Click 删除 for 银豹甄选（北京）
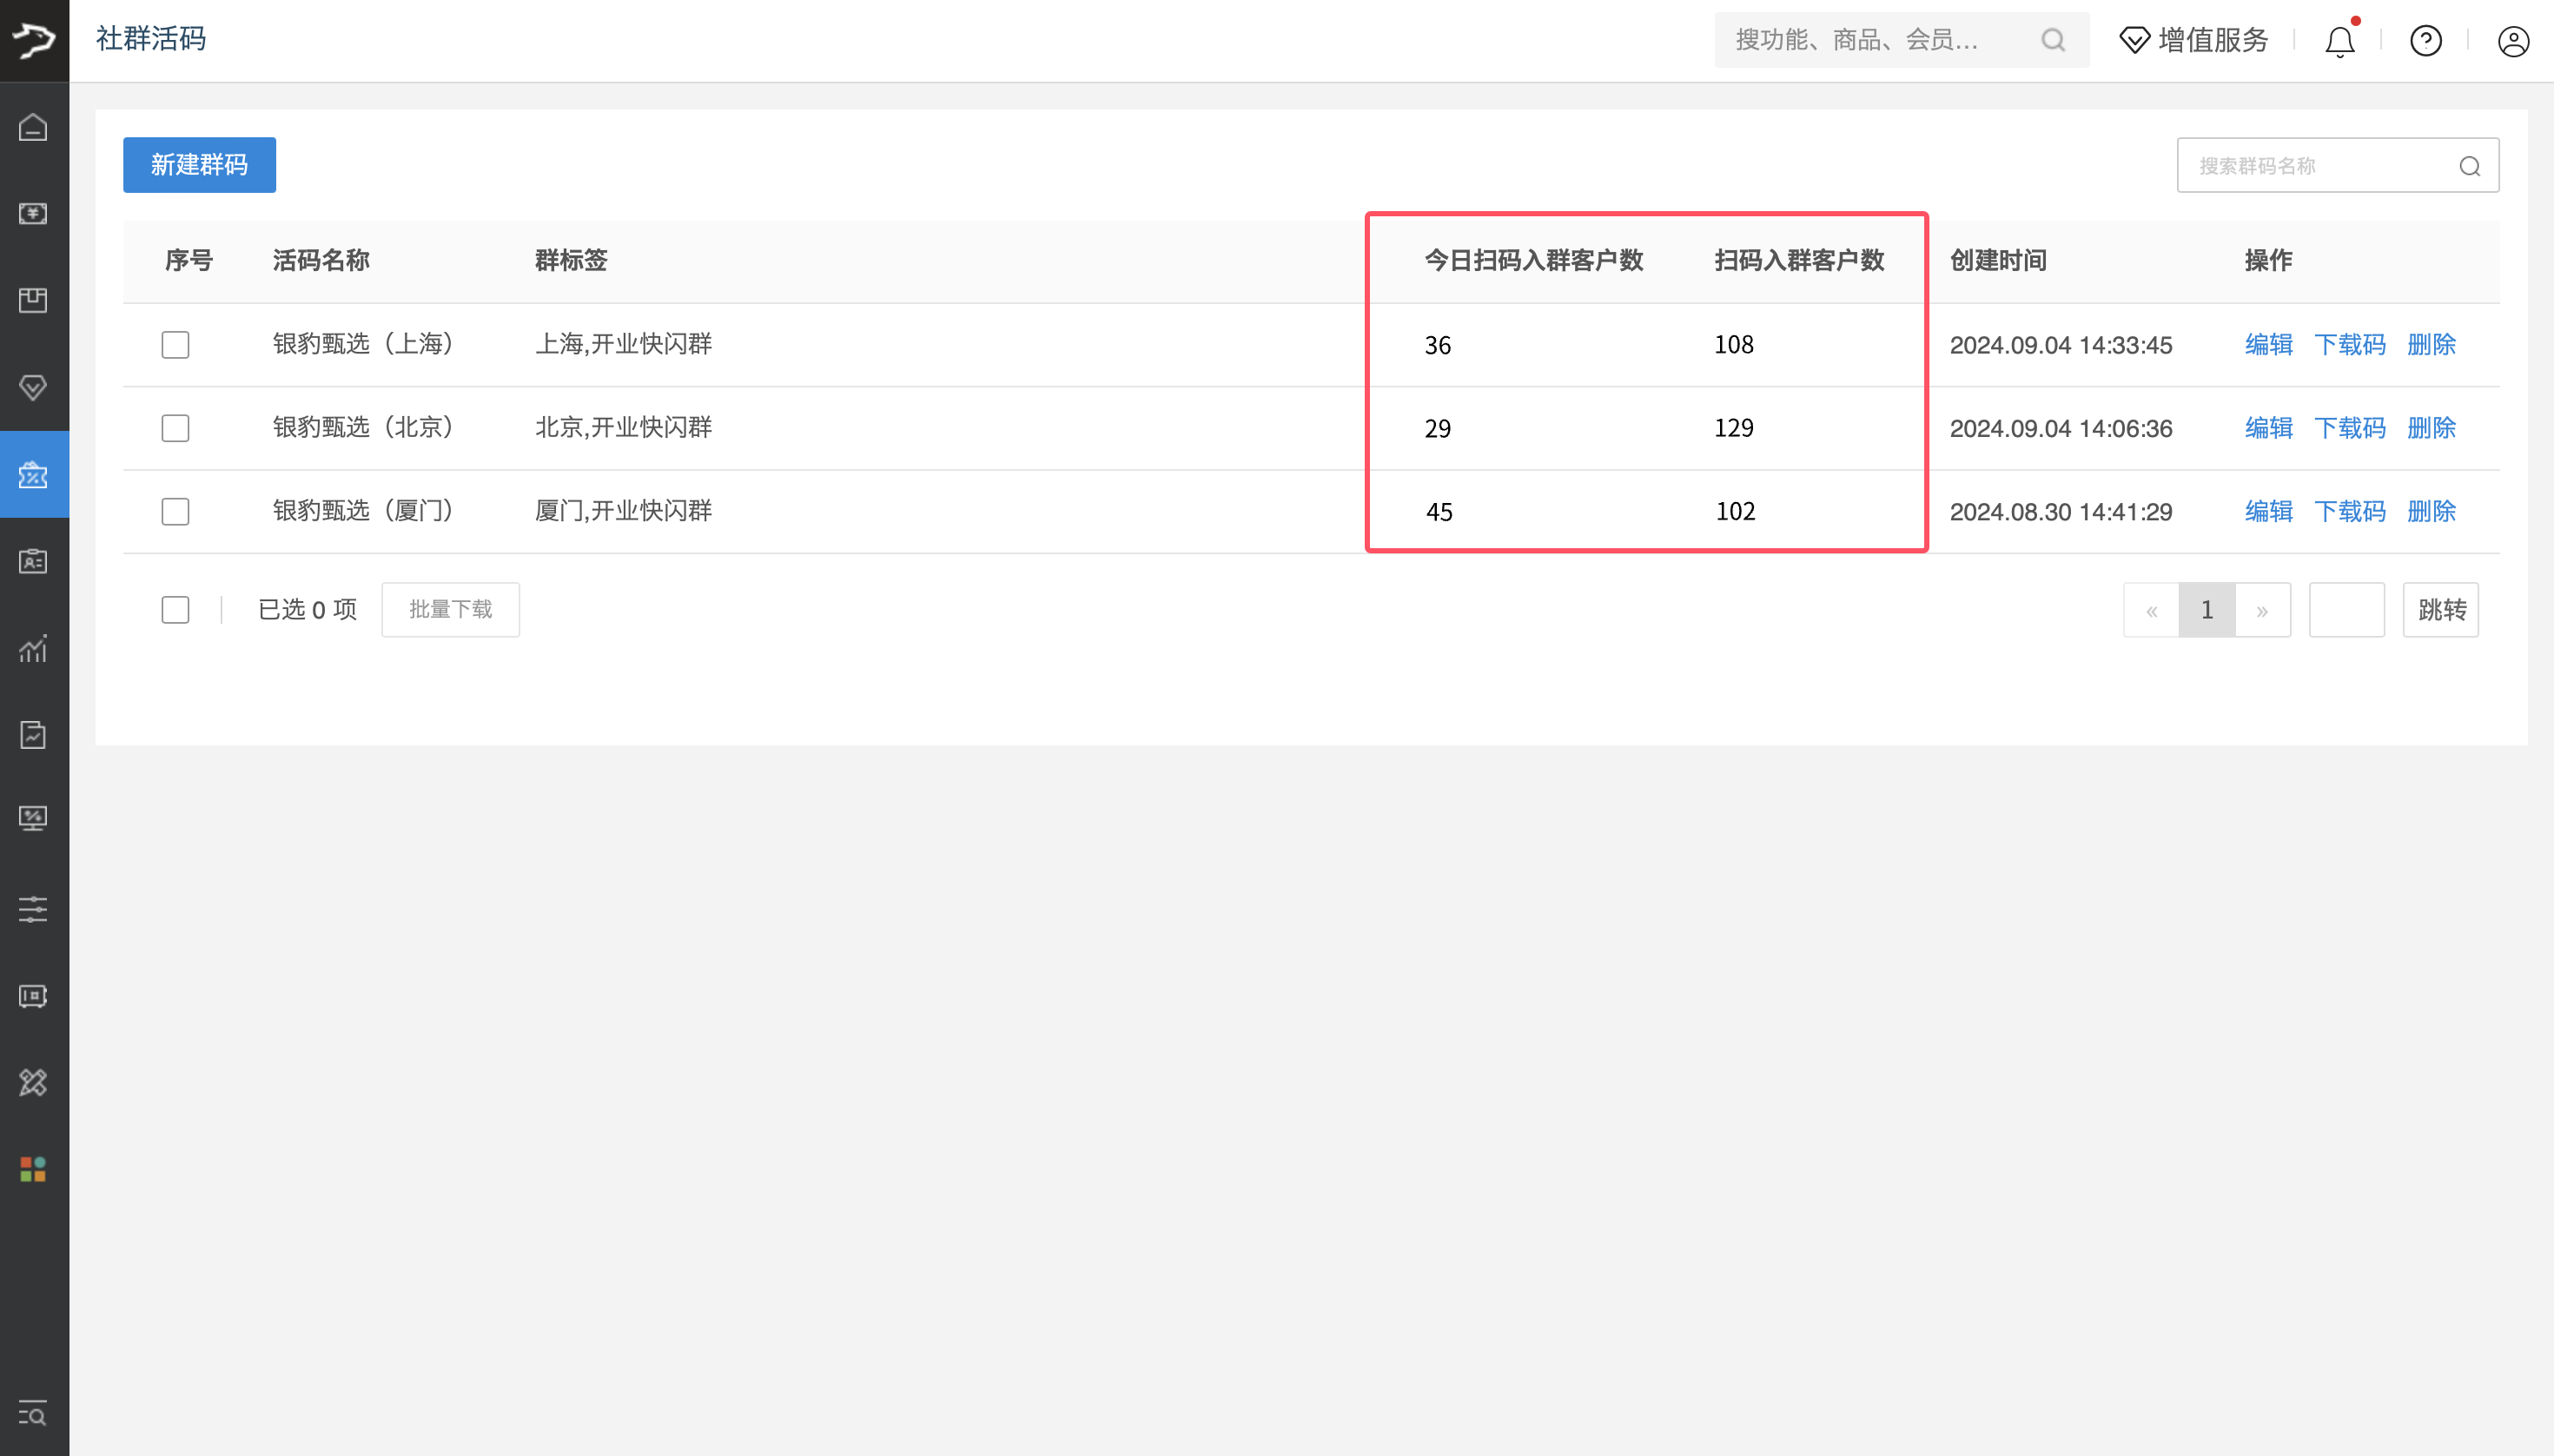 click(2431, 428)
